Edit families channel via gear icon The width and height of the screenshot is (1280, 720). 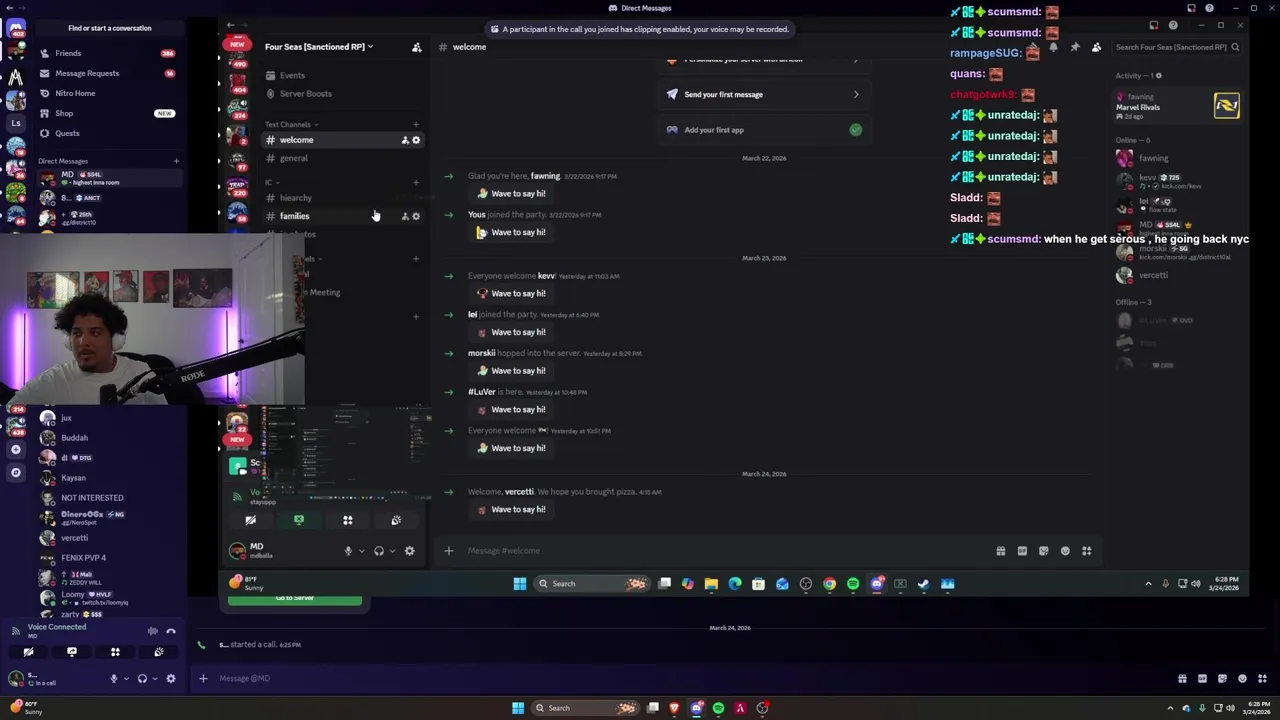(x=416, y=216)
